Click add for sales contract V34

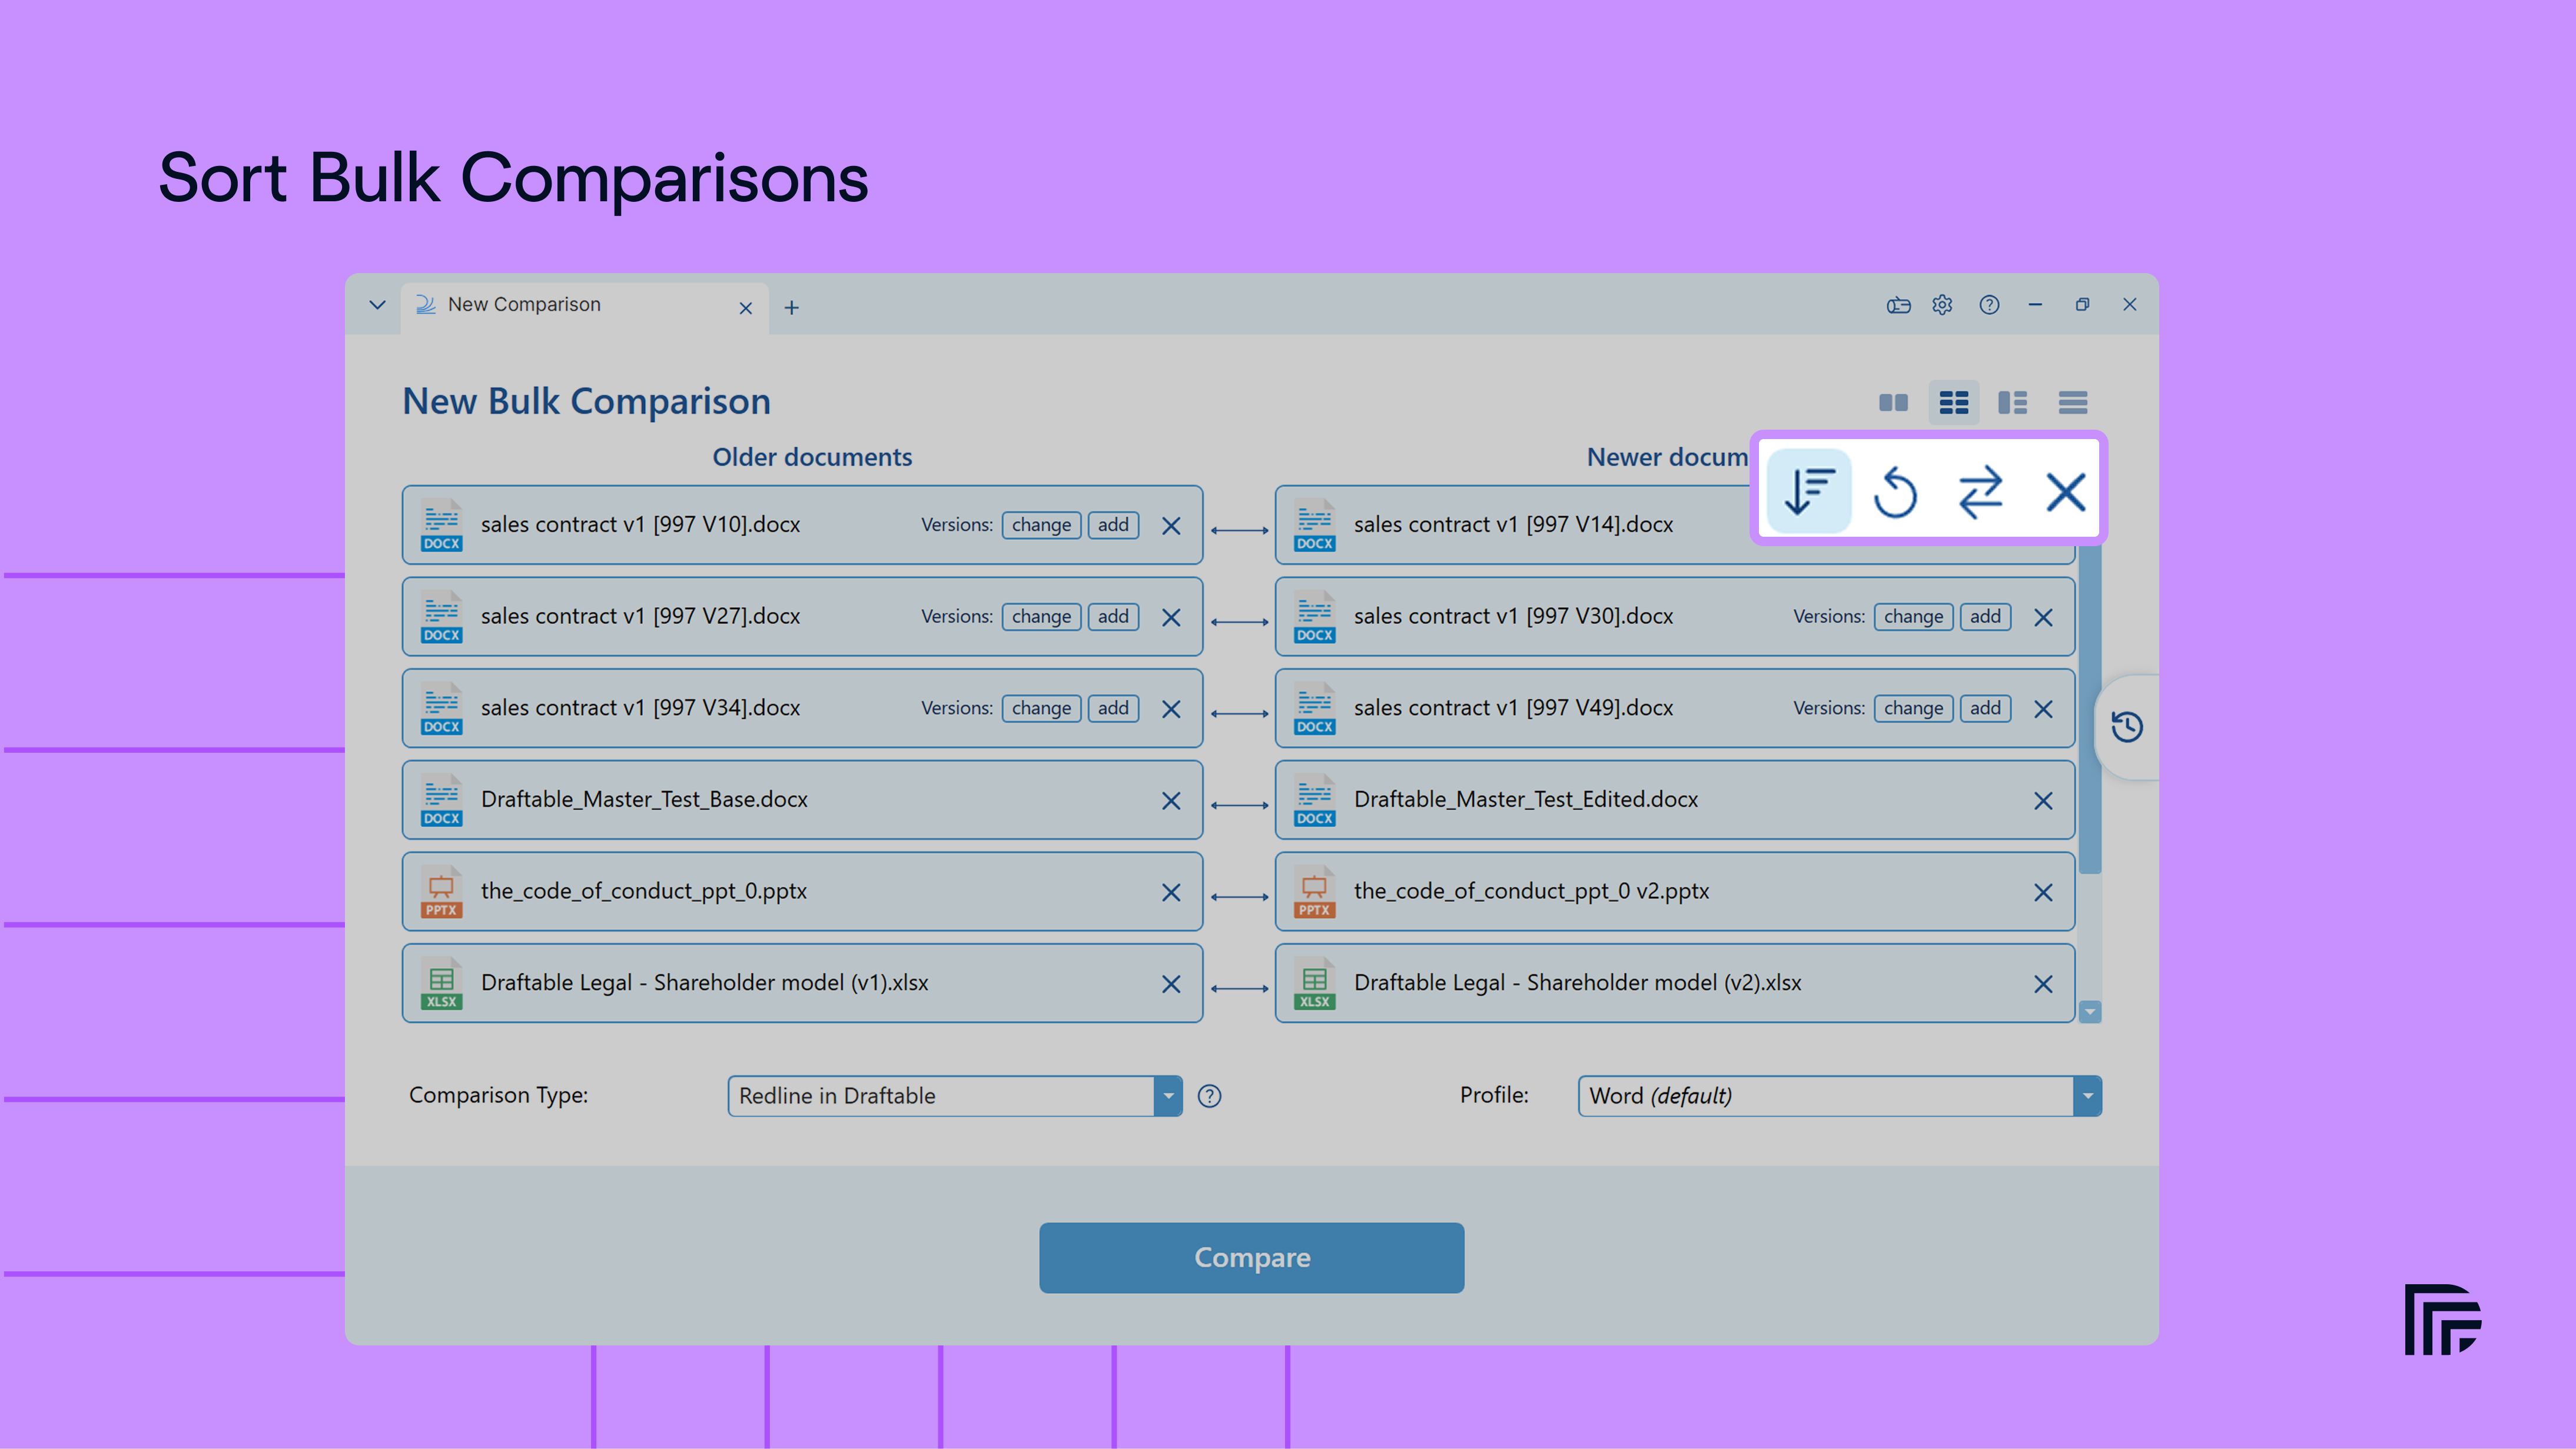pyautogui.click(x=1113, y=708)
